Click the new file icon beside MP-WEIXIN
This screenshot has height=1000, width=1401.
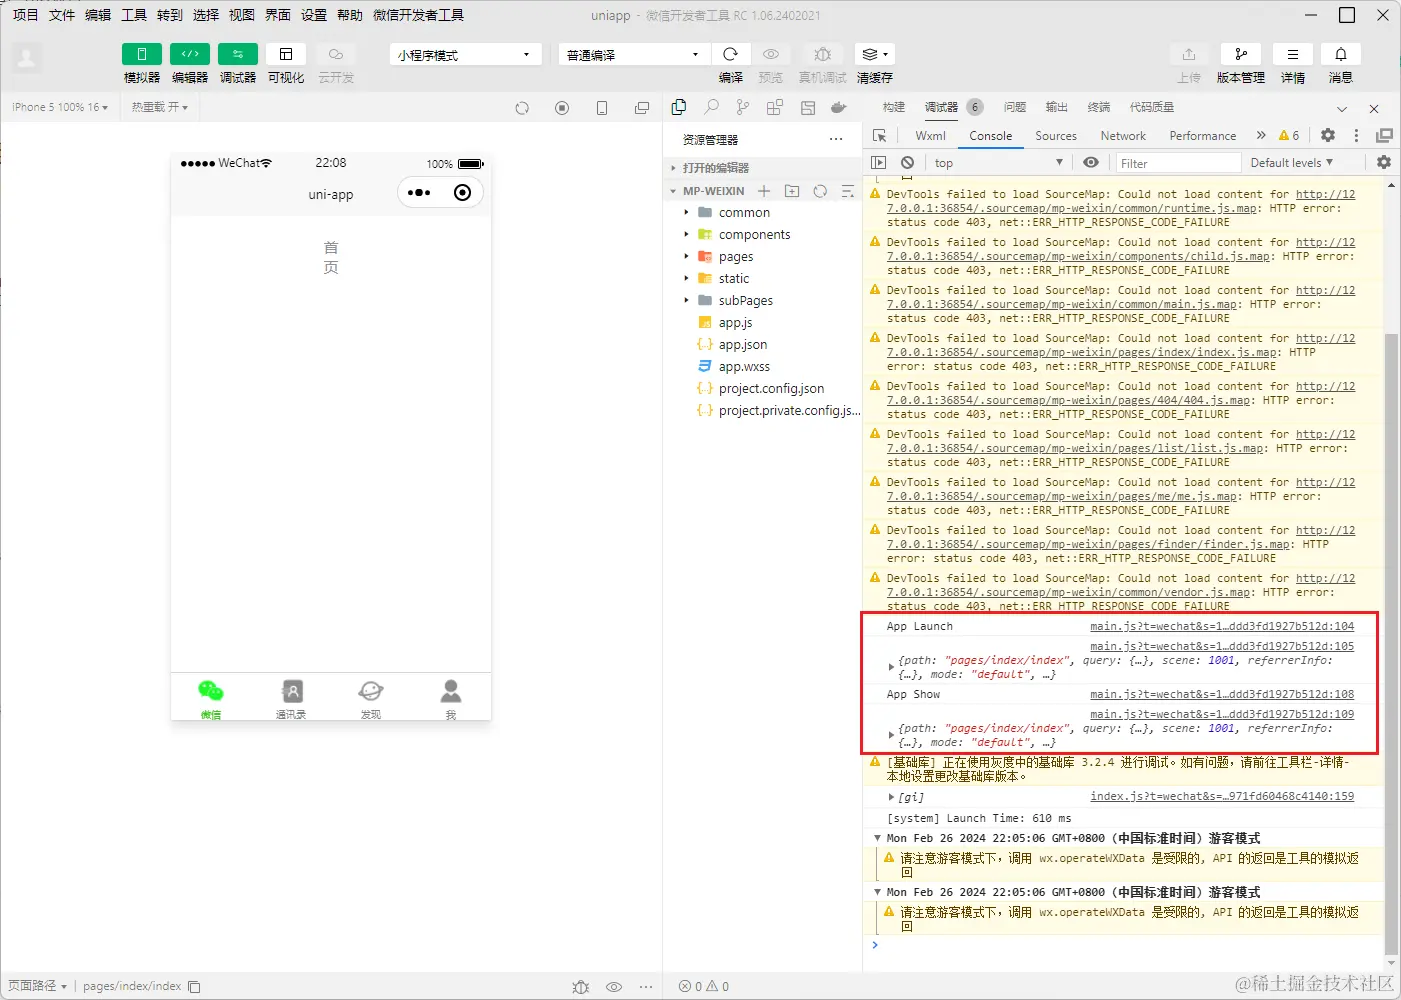click(x=764, y=191)
